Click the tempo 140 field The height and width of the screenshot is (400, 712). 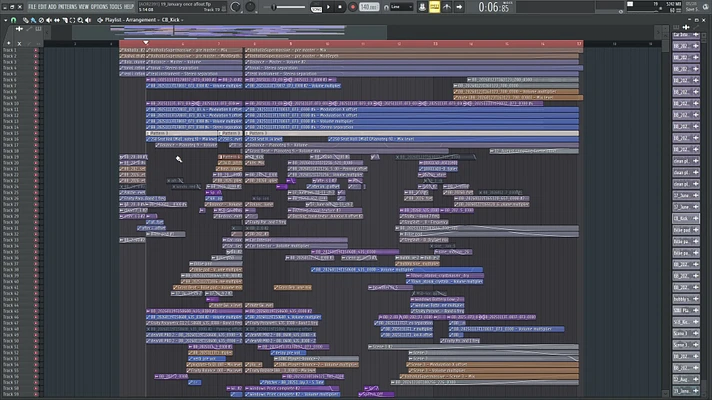coord(369,7)
